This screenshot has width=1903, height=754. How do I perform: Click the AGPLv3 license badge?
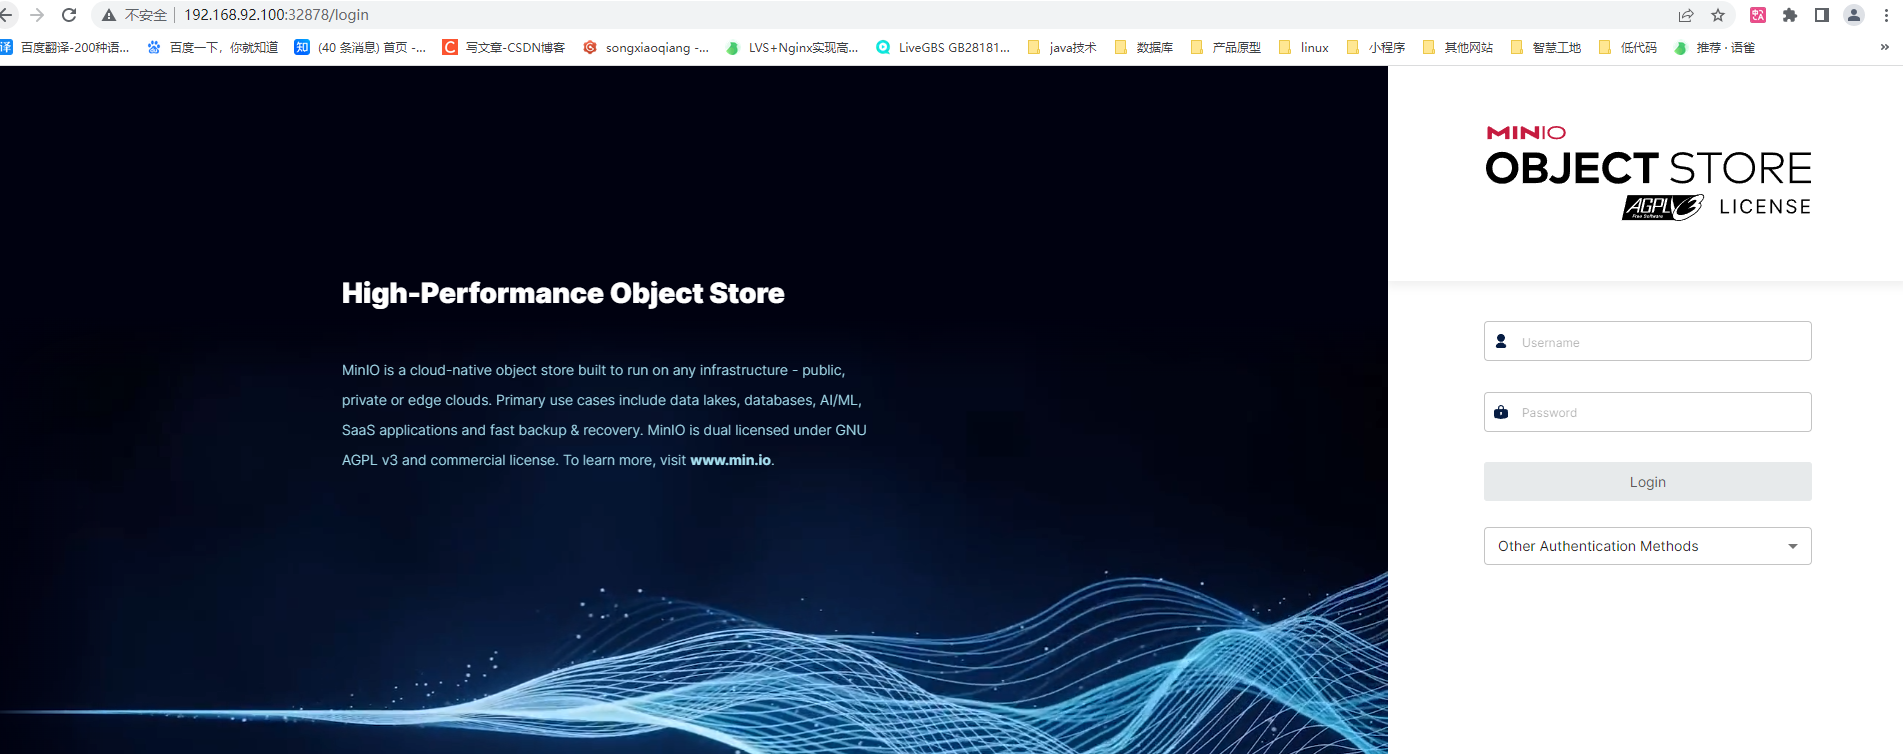(1662, 207)
